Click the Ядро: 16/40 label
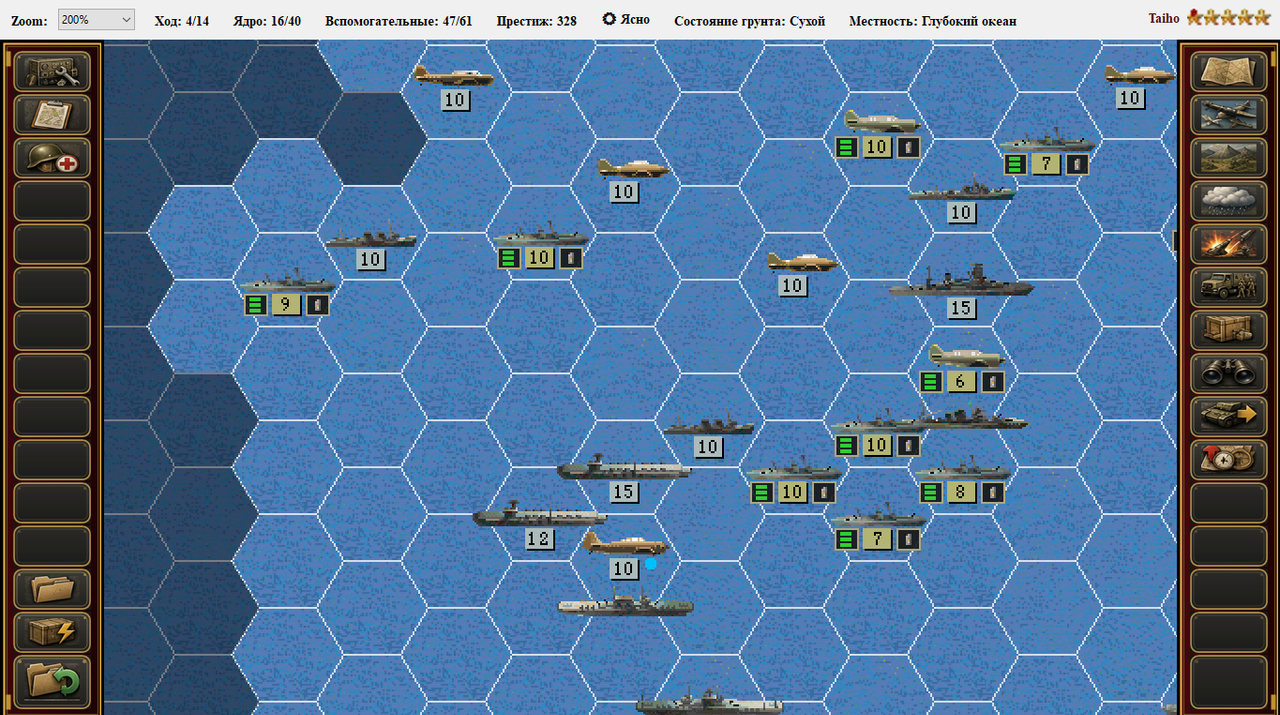This screenshot has width=1280, height=715. 267,20
